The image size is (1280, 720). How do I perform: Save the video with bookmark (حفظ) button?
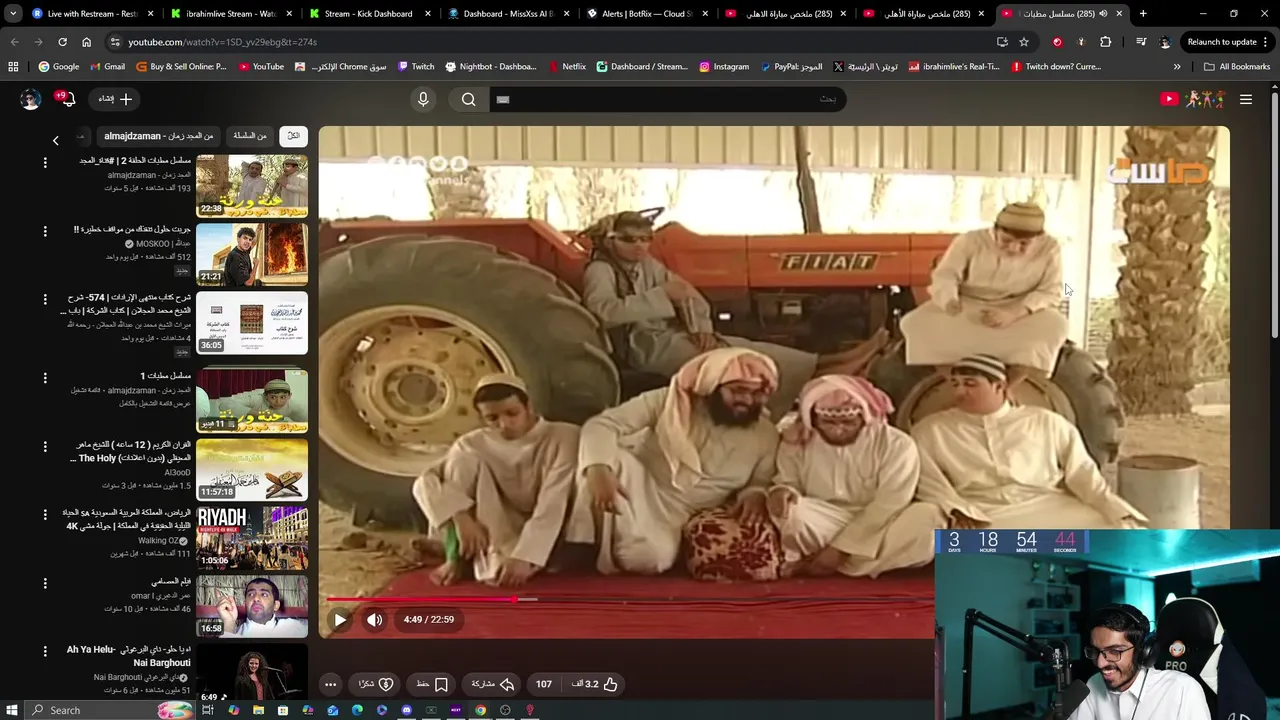coord(432,684)
